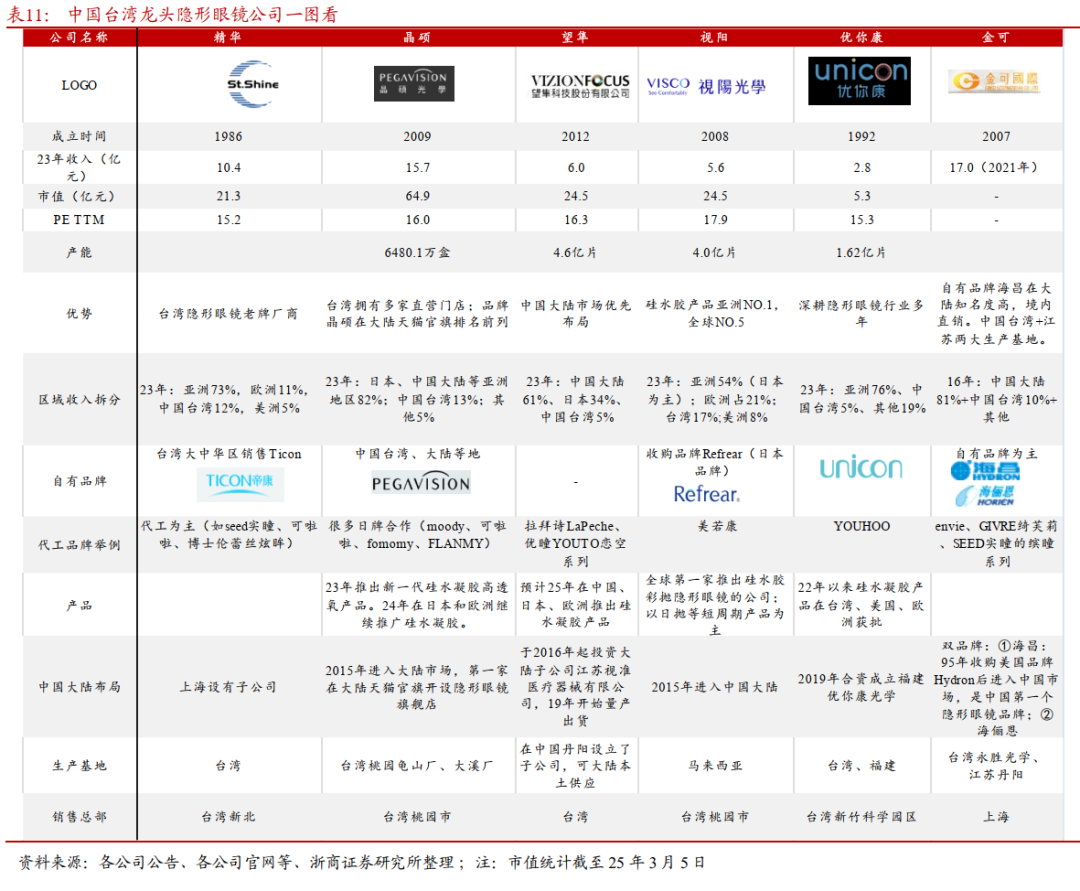Click the capacity value 4.6亿片
Image resolution: width=1080 pixels, height=891 pixels.
tap(575, 253)
